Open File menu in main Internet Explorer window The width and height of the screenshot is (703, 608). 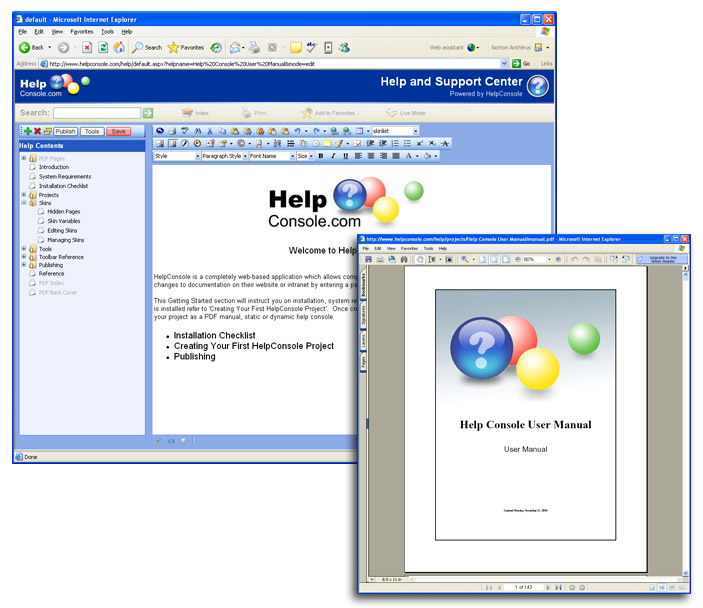pyautogui.click(x=23, y=31)
